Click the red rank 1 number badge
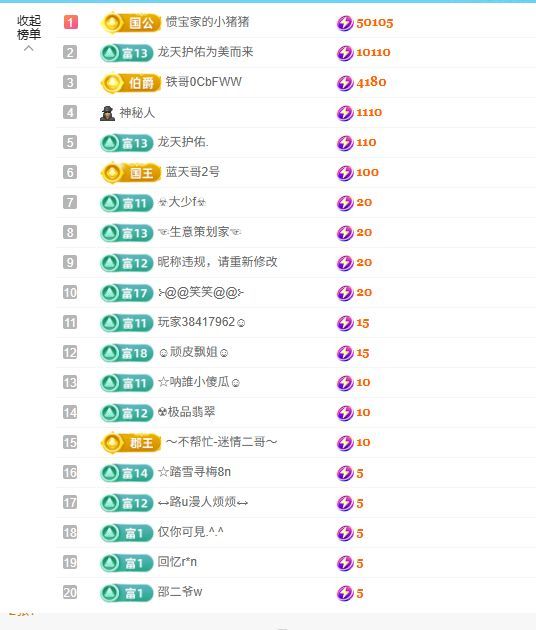 70,22
